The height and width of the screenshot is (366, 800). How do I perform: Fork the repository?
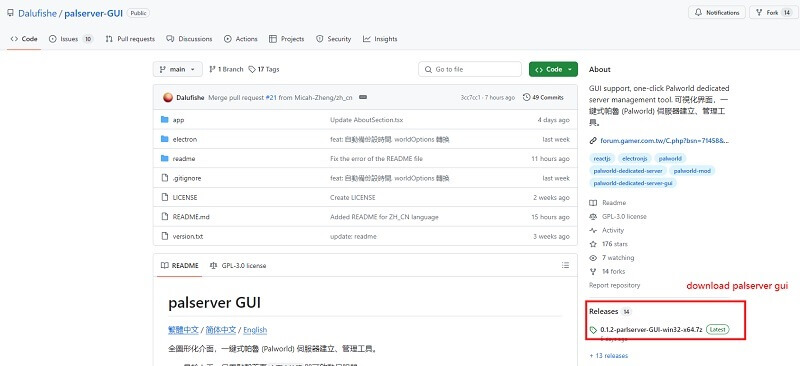point(772,13)
